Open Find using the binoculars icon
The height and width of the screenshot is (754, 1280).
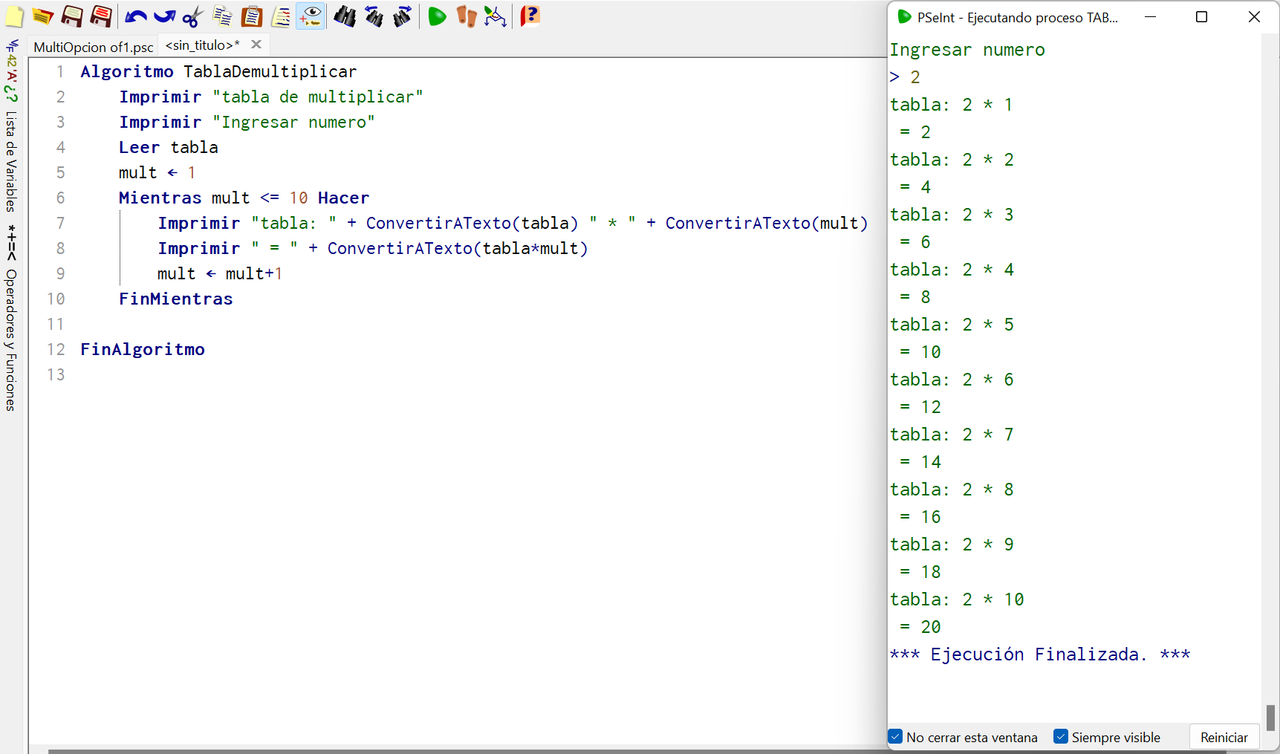click(345, 16)
